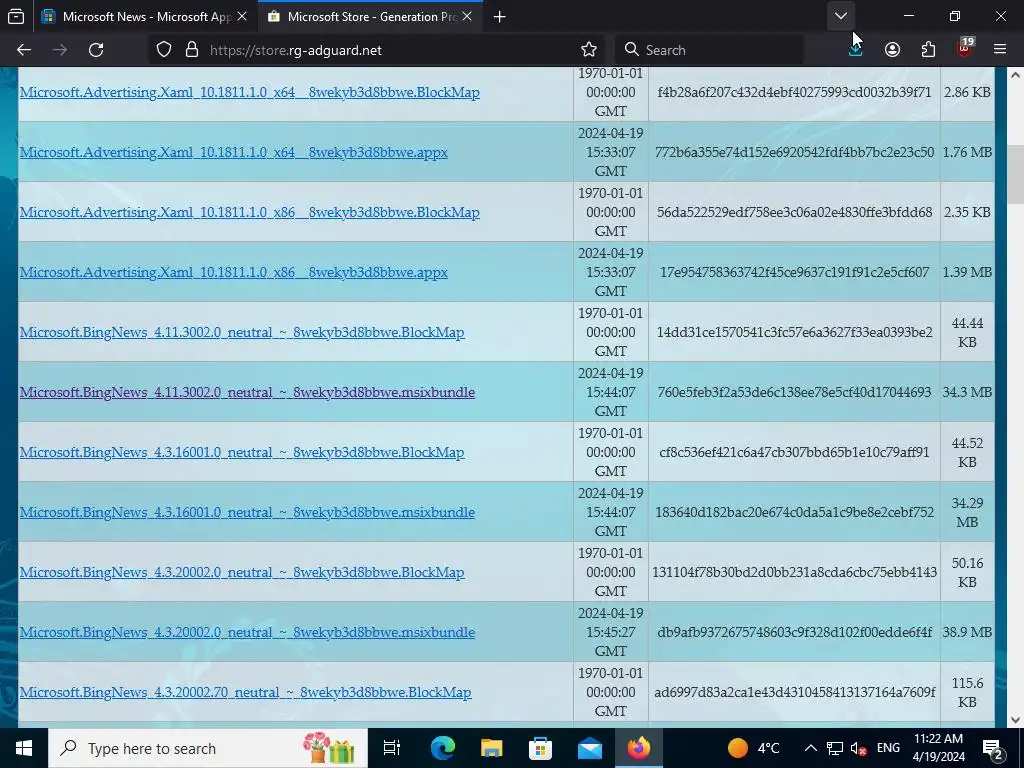Download Advertising.Xaml x86 BlockMap file
The image size is (1024, 768).
(x=249, y=212)
